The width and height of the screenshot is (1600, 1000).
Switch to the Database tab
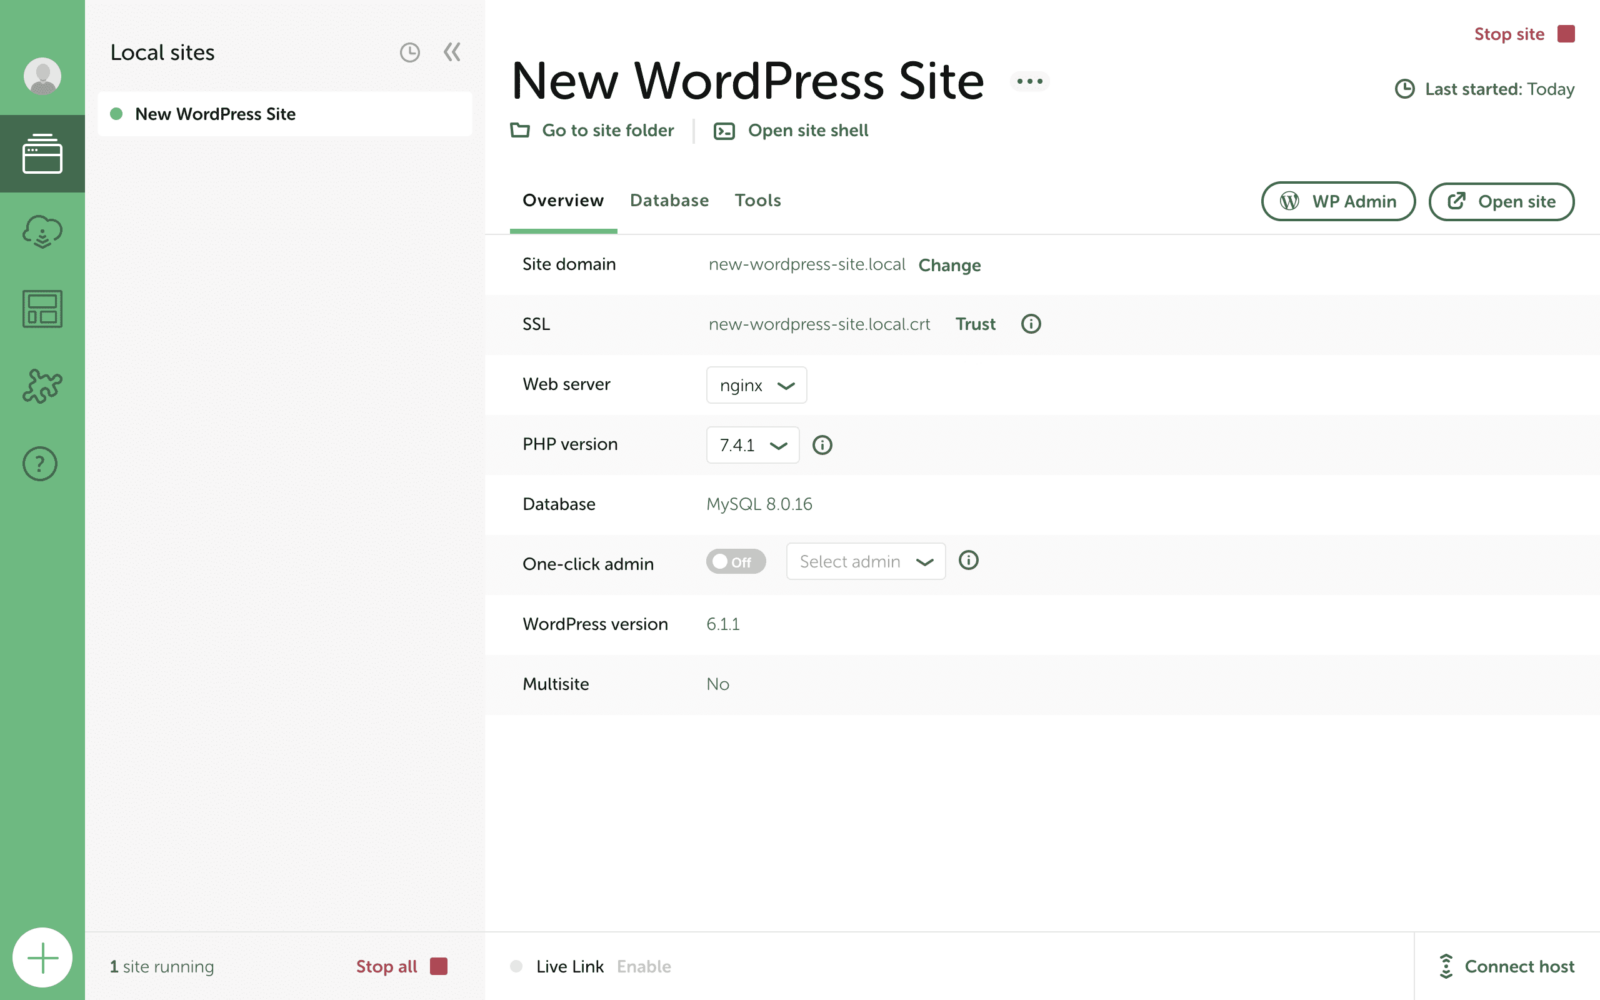point(669,200)
